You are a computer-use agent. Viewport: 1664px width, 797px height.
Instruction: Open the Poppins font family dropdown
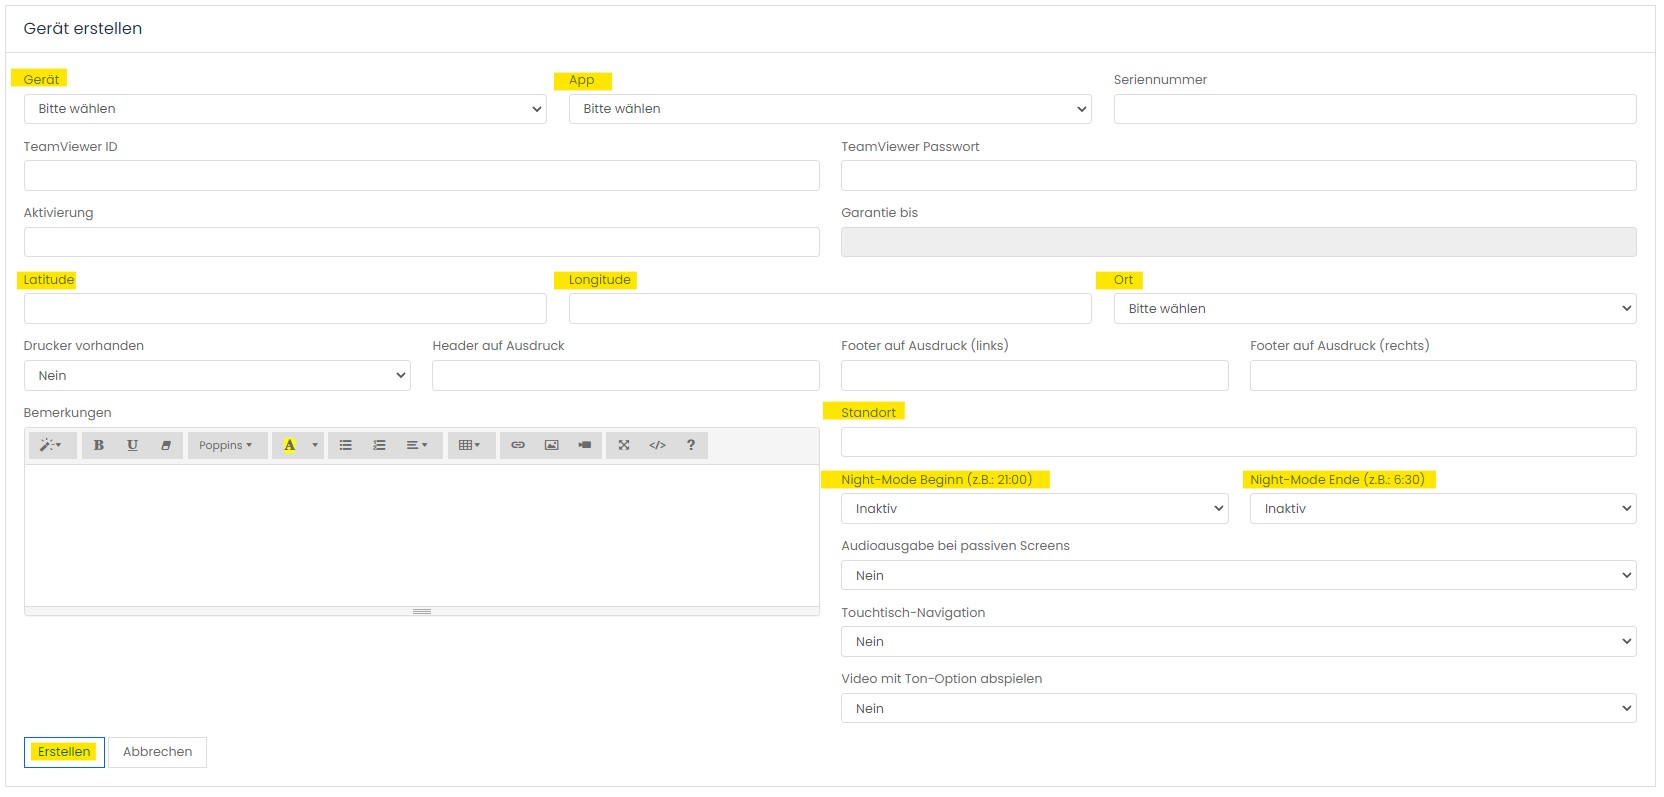tap(227, 445)
